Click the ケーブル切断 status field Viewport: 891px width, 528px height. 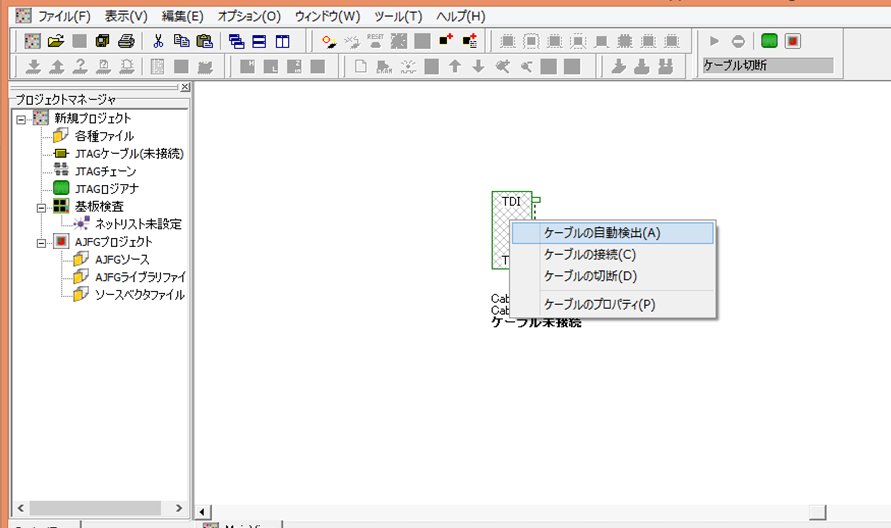pos(767,65)
